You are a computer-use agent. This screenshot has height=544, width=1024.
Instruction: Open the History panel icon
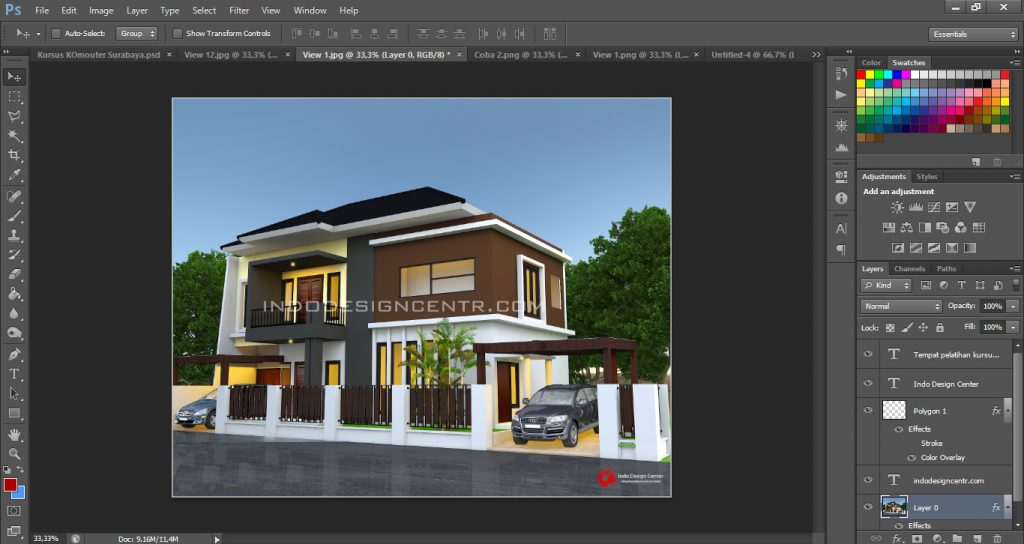click(841, 74)
